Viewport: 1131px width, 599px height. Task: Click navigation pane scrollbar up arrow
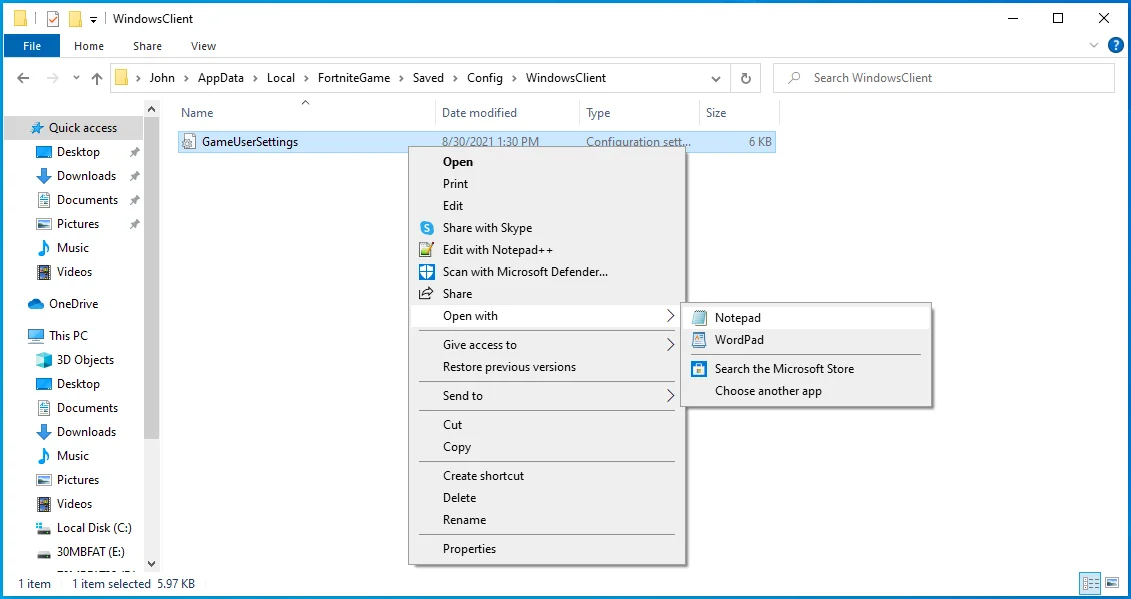[x=151, y=109]
